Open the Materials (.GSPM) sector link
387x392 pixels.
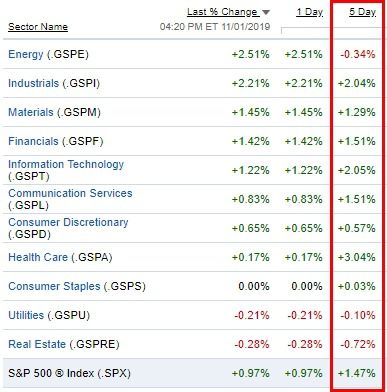coord(54,112)
